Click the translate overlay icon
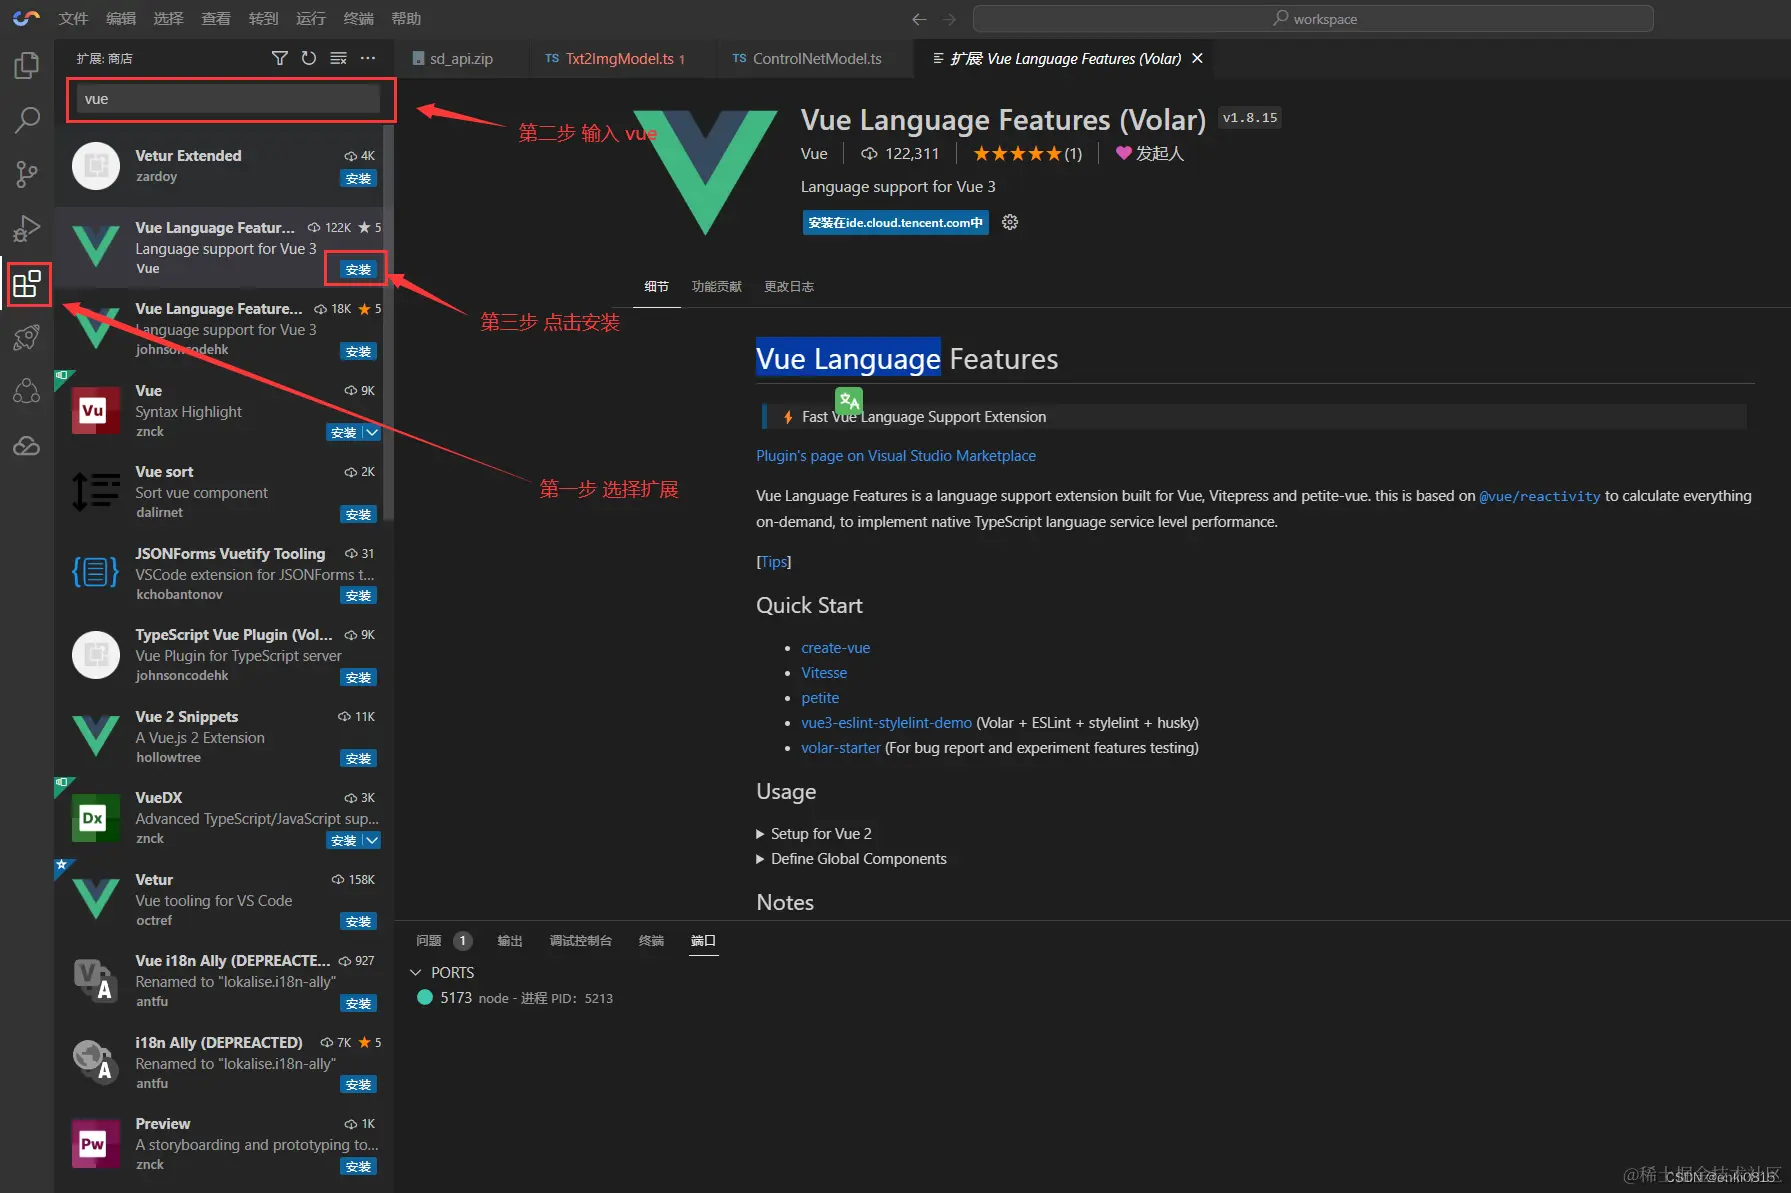Image resolution: width=1791 pixels, height=1193 pixels. (x=849, y=400)
